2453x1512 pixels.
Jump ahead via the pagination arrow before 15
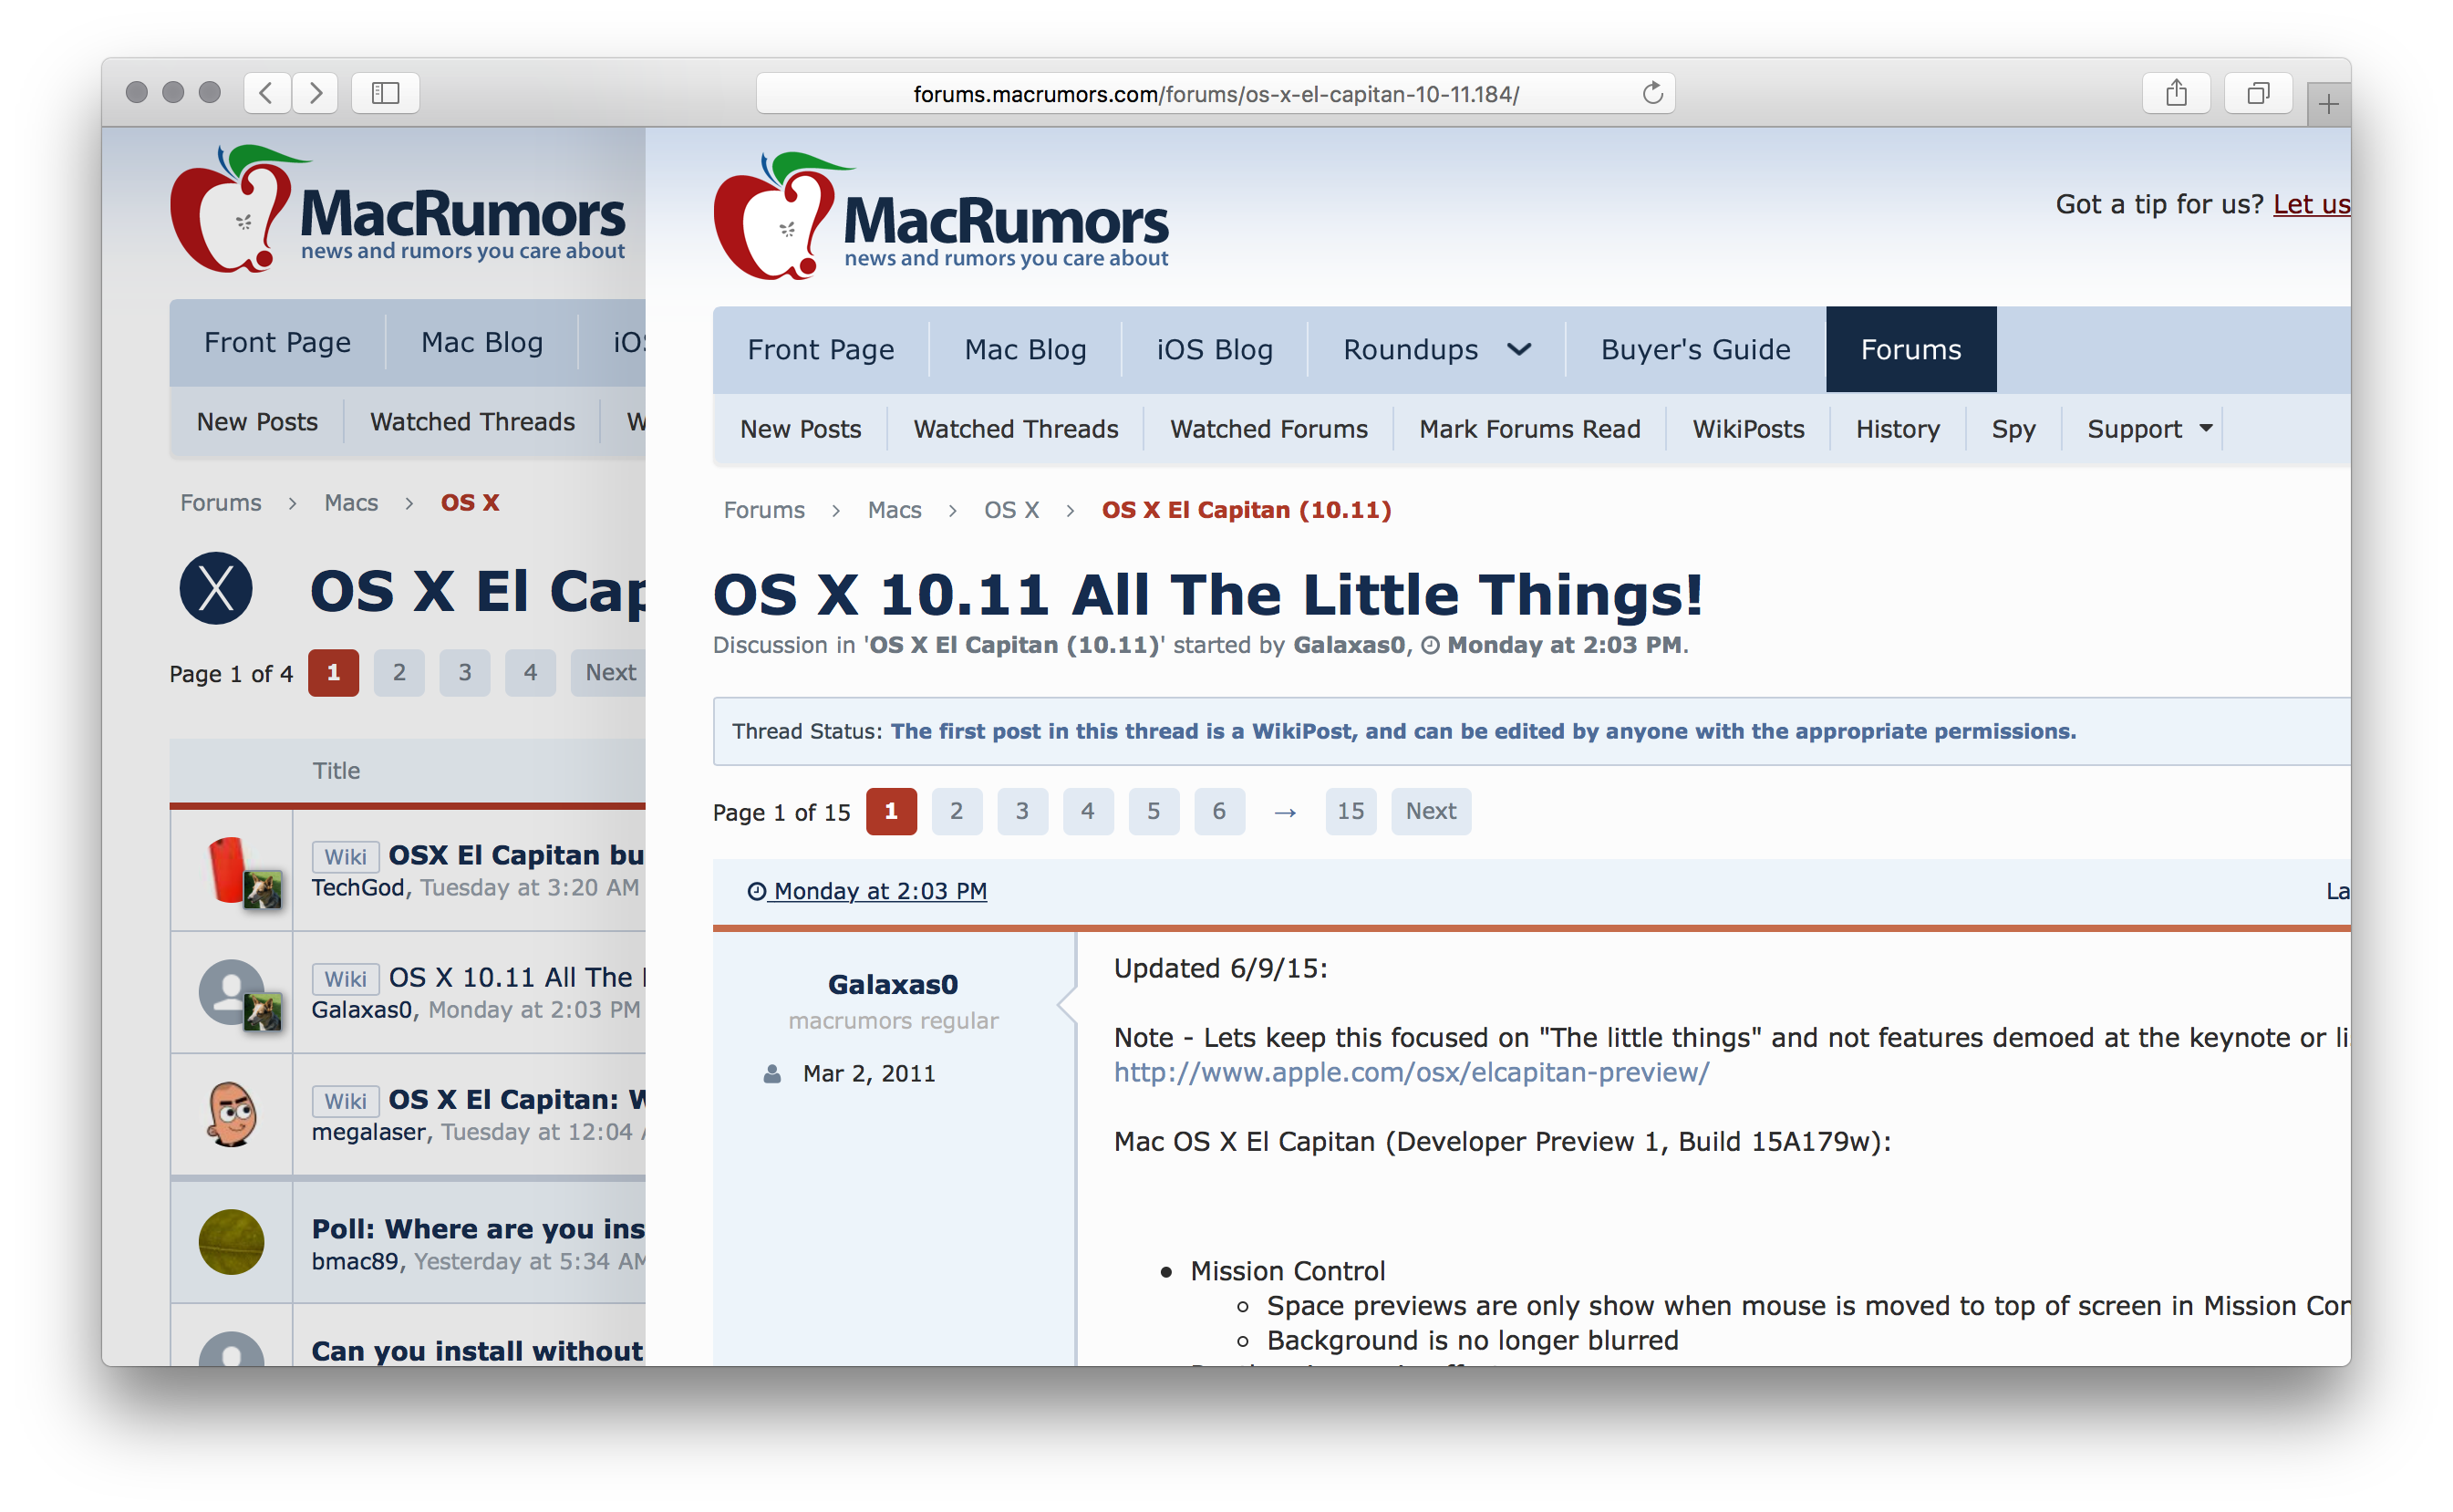point(1285,812)
